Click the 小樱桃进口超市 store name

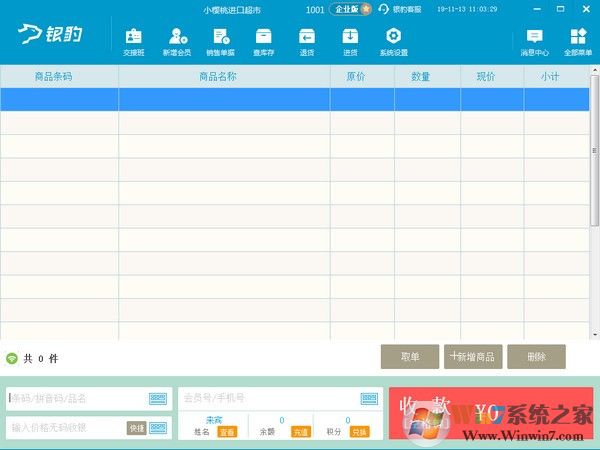point(232,10)
